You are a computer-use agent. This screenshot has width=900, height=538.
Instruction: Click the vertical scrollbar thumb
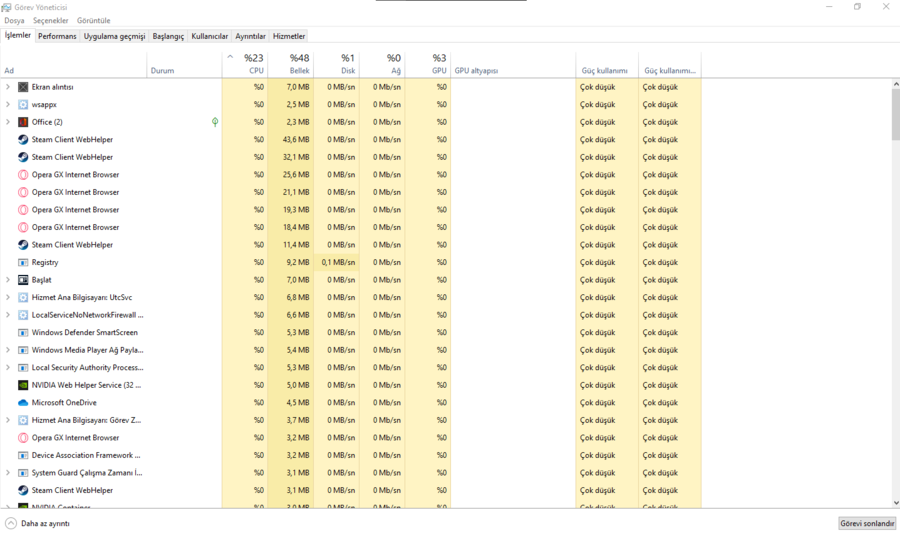coord(895,114)
